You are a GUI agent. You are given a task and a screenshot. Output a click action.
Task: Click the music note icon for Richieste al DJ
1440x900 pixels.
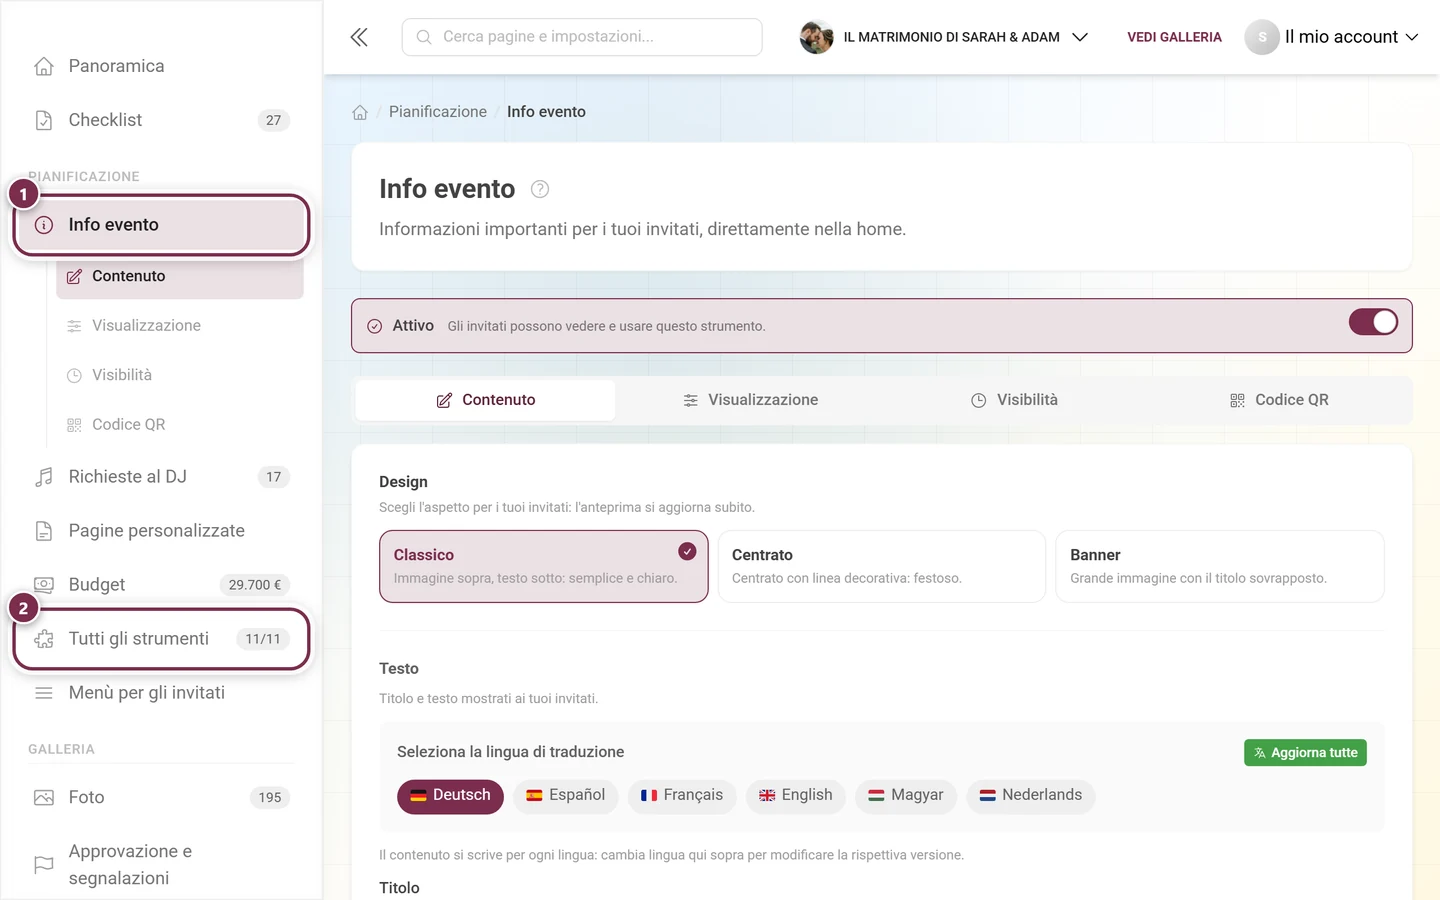coord(44,477)
